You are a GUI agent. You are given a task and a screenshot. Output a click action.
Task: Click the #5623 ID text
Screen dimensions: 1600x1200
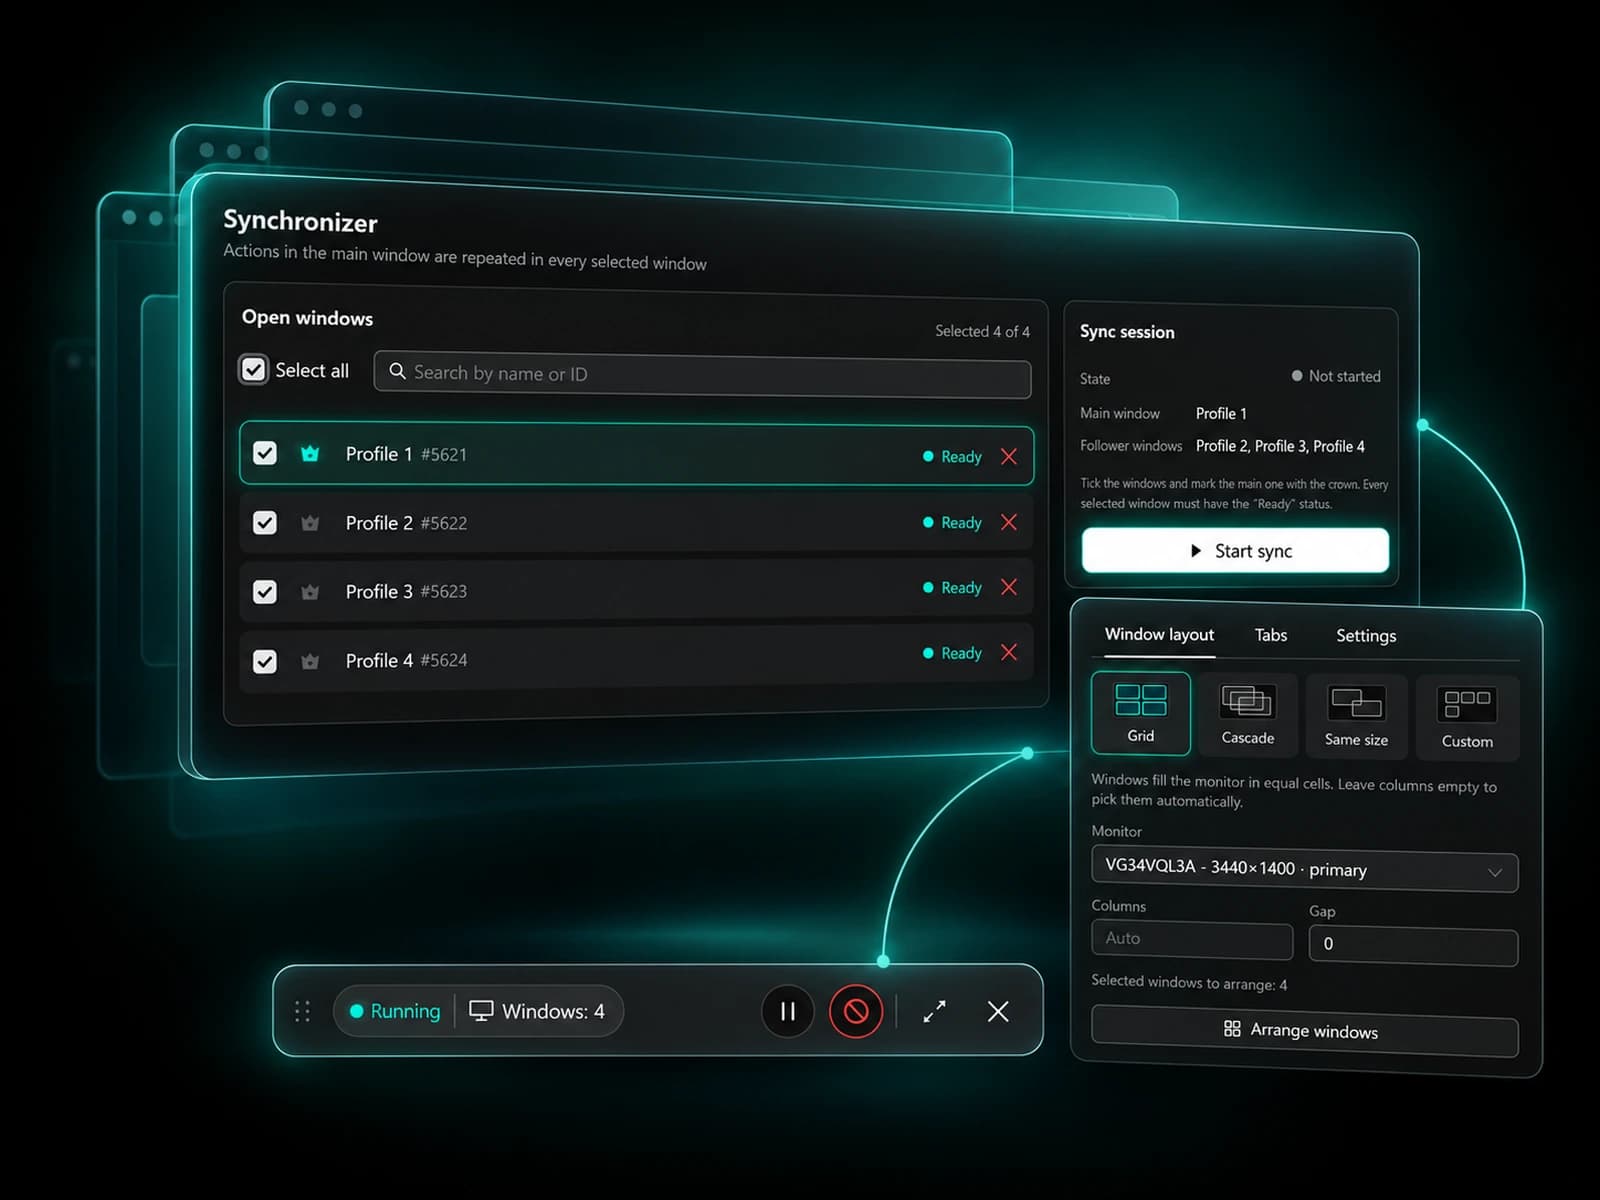click(x=444, y=591)
